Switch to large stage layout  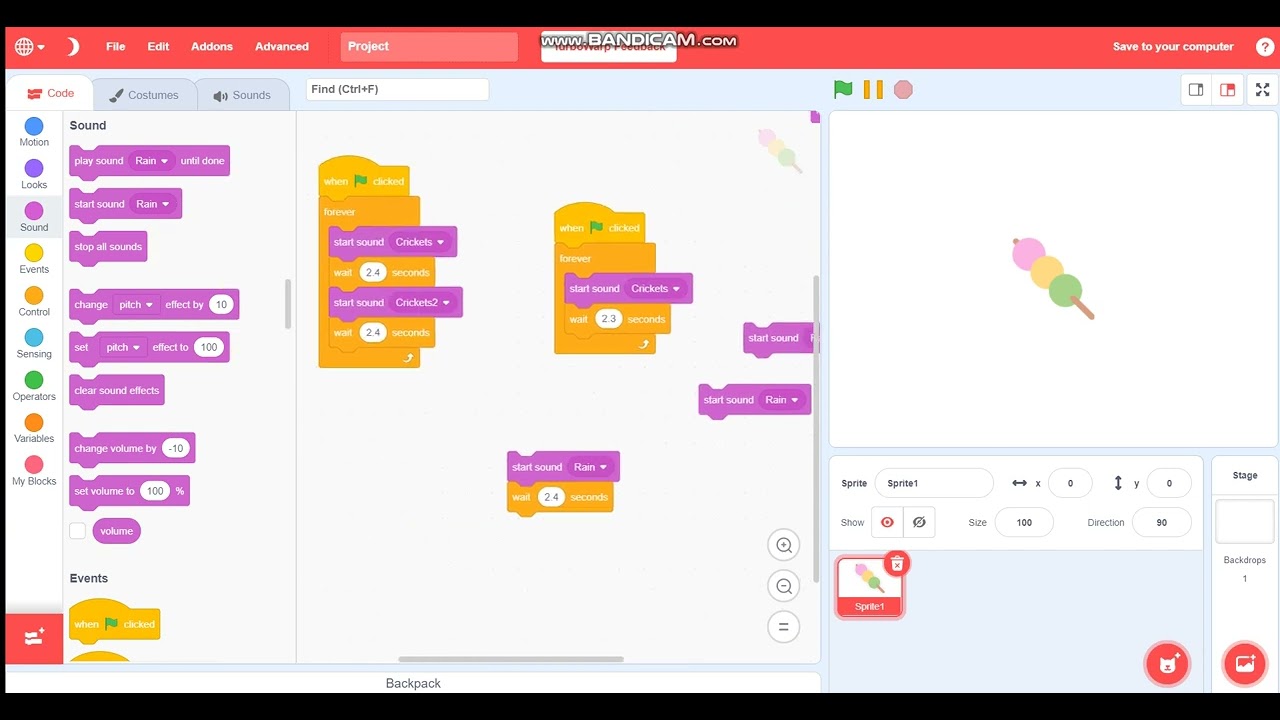[x=1227, y=89]
